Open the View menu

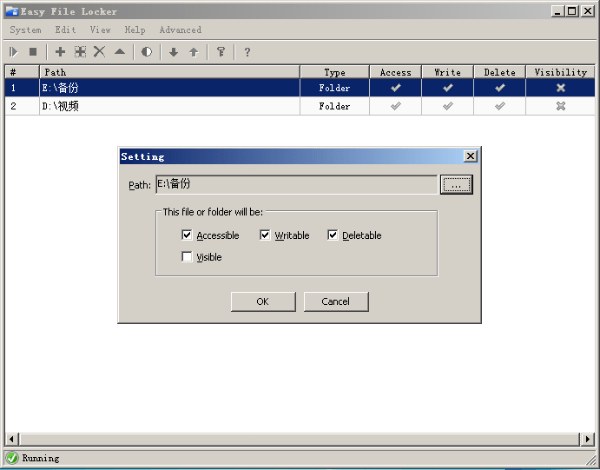(100, 30)
